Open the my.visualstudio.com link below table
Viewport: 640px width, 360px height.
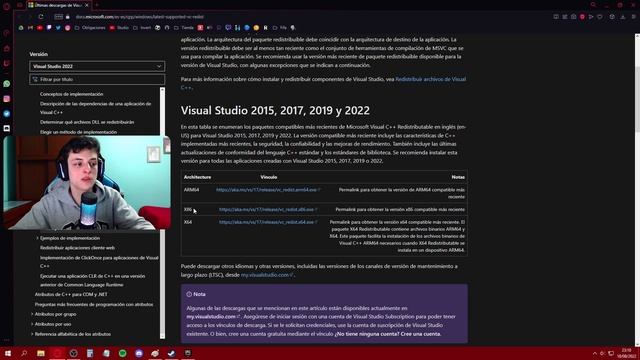click(x=267, y=275)
